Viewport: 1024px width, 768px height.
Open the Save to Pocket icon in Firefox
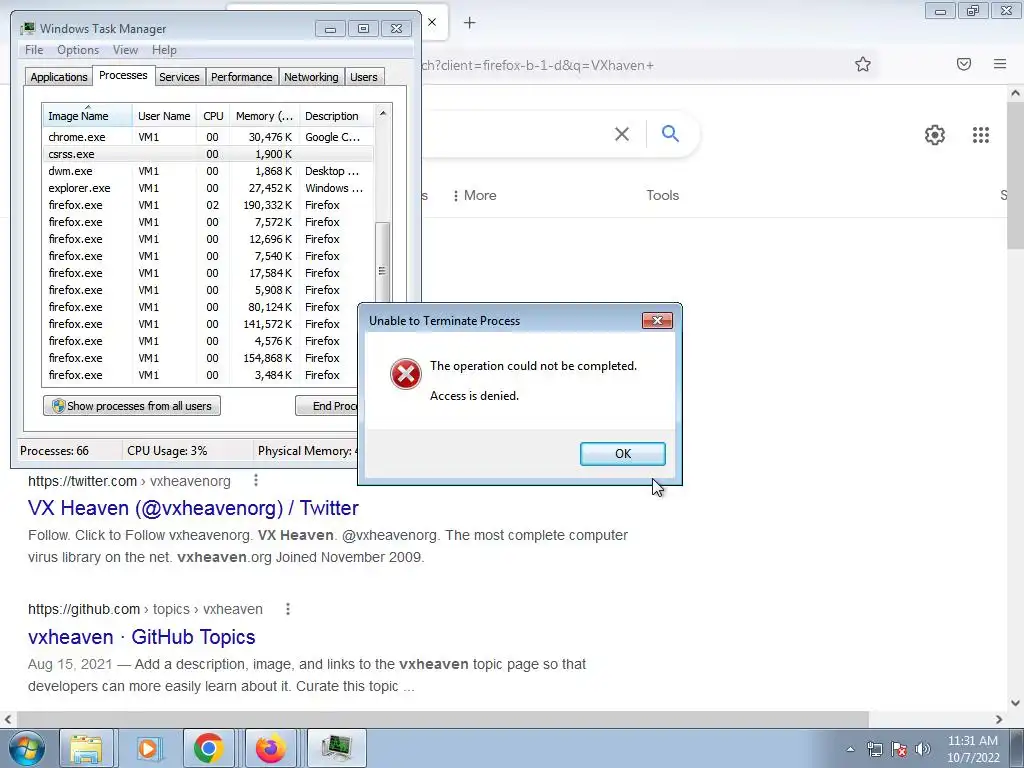point(964,64)
